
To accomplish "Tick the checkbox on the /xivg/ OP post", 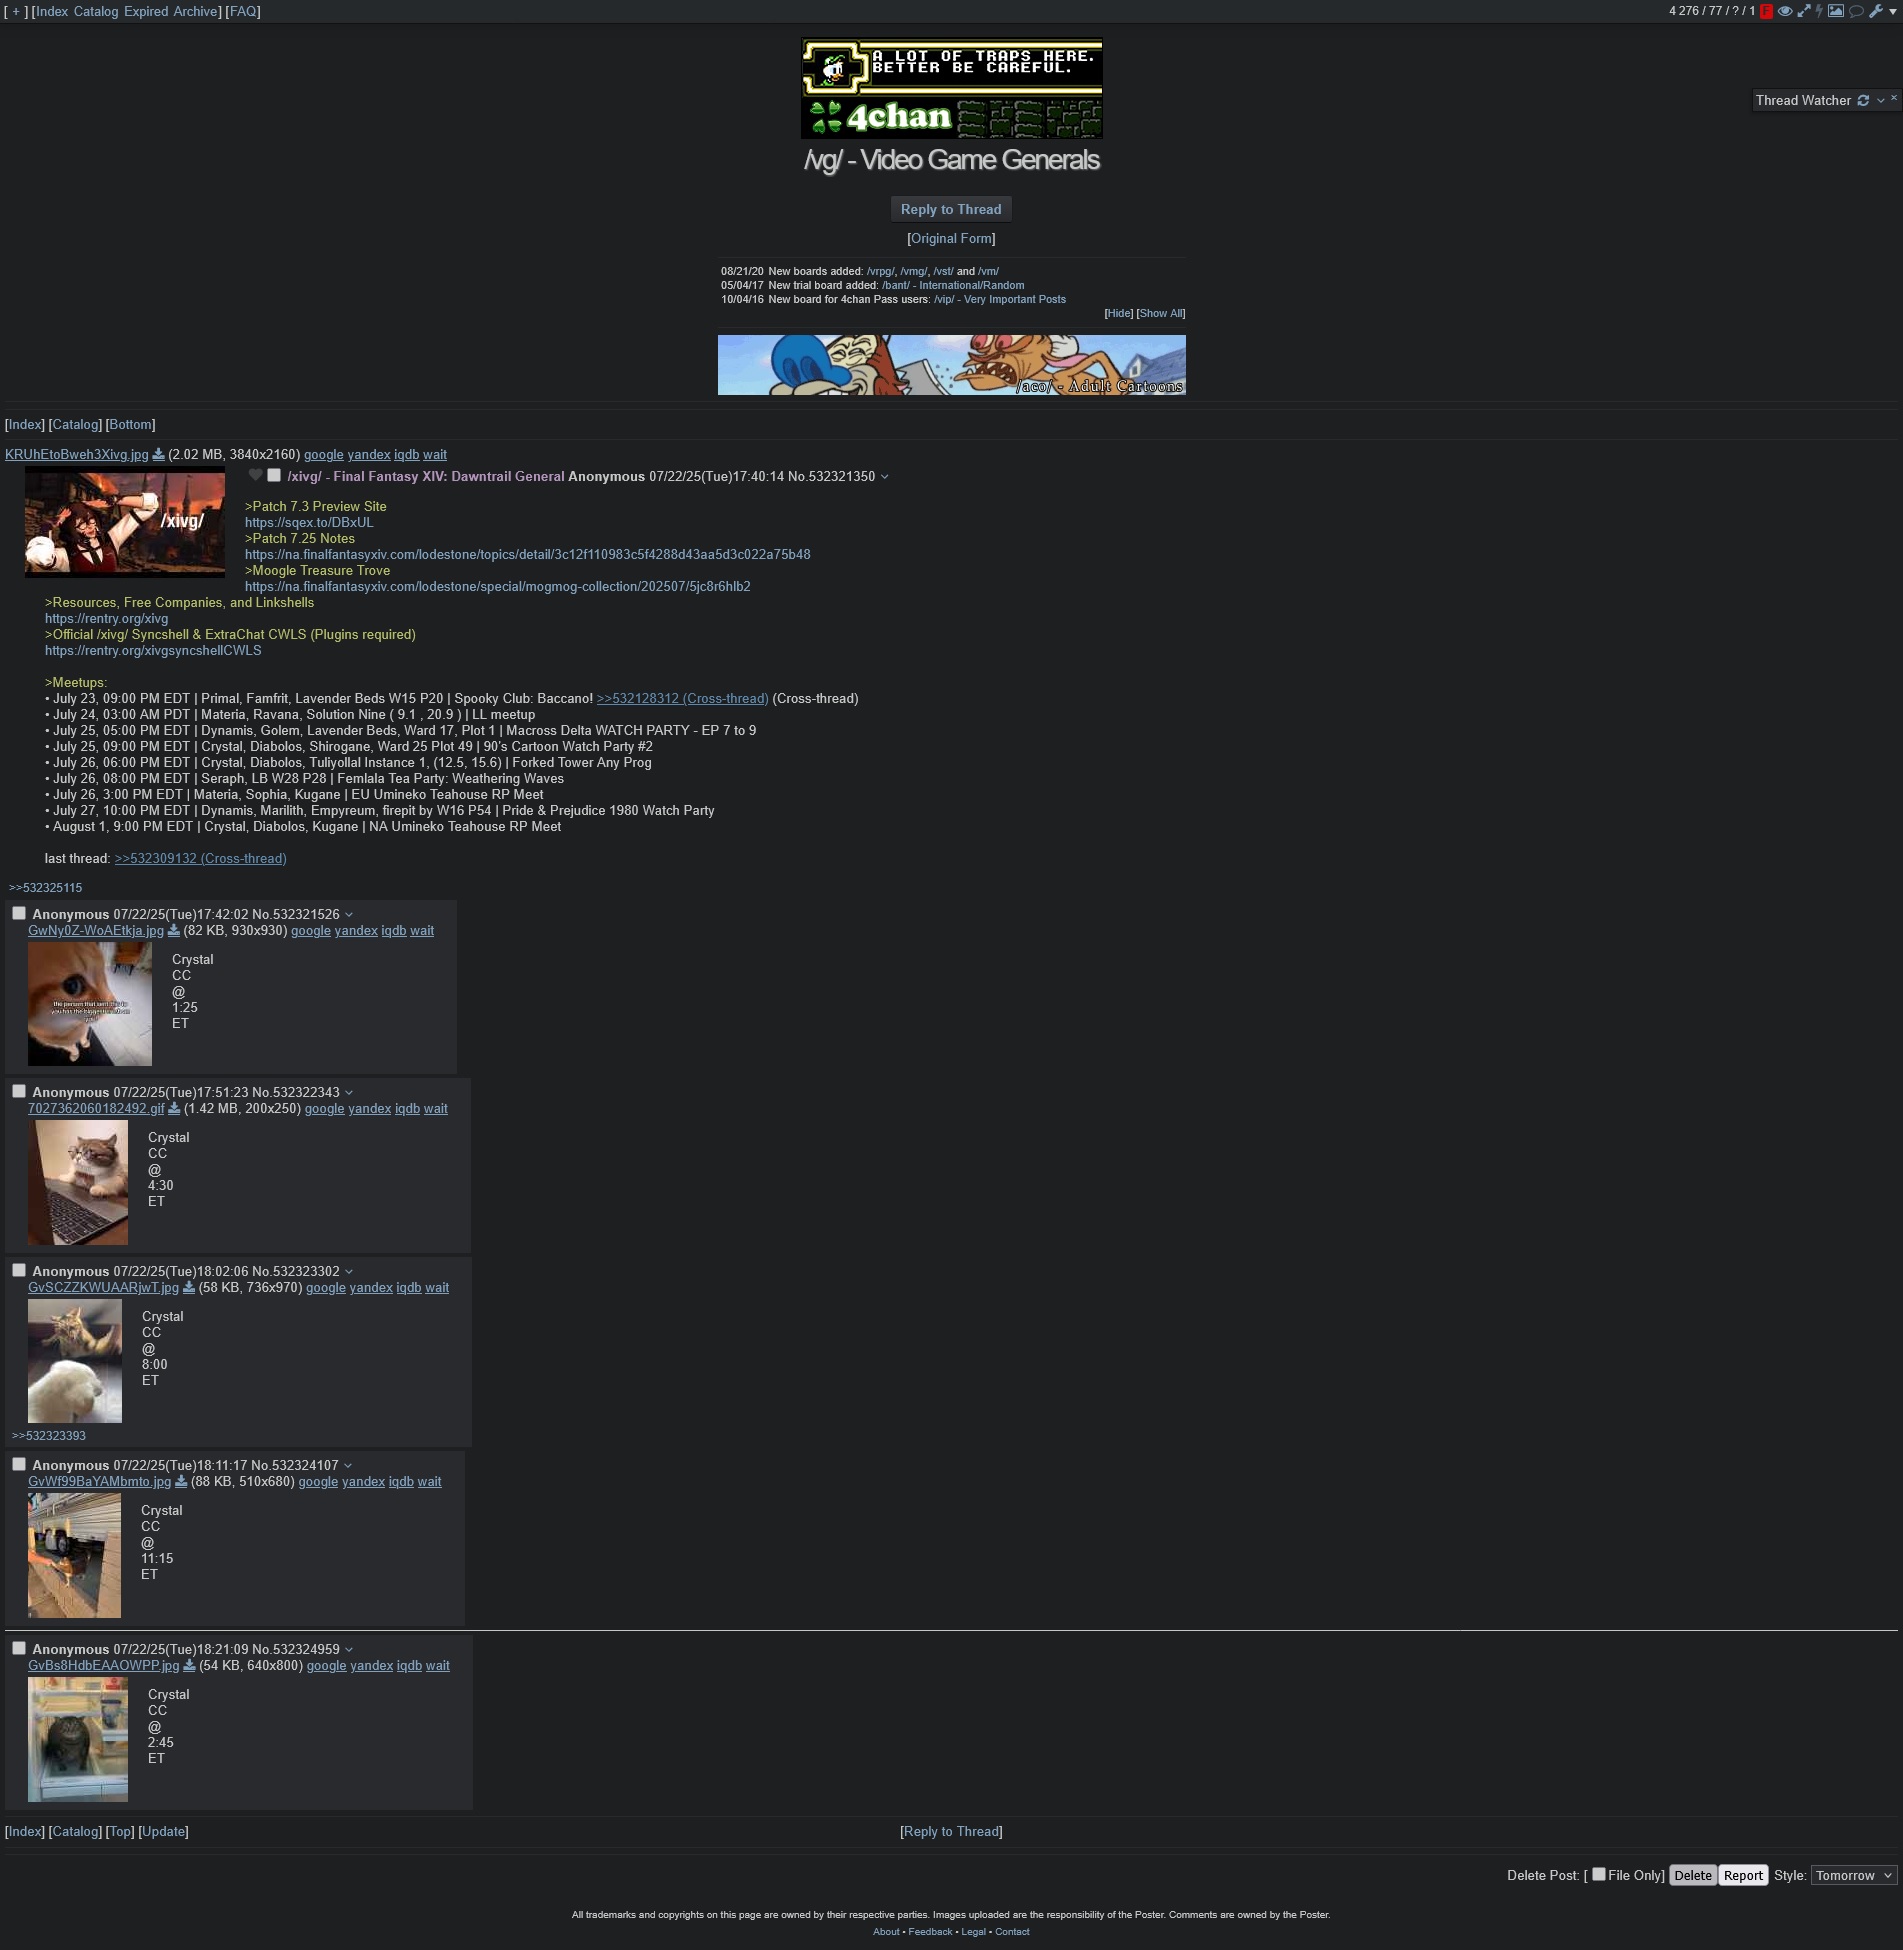I will (273, 475).
